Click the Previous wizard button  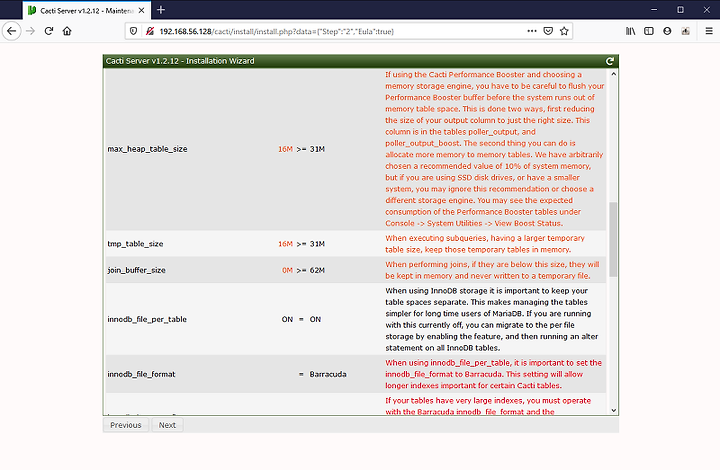(126, 425)
